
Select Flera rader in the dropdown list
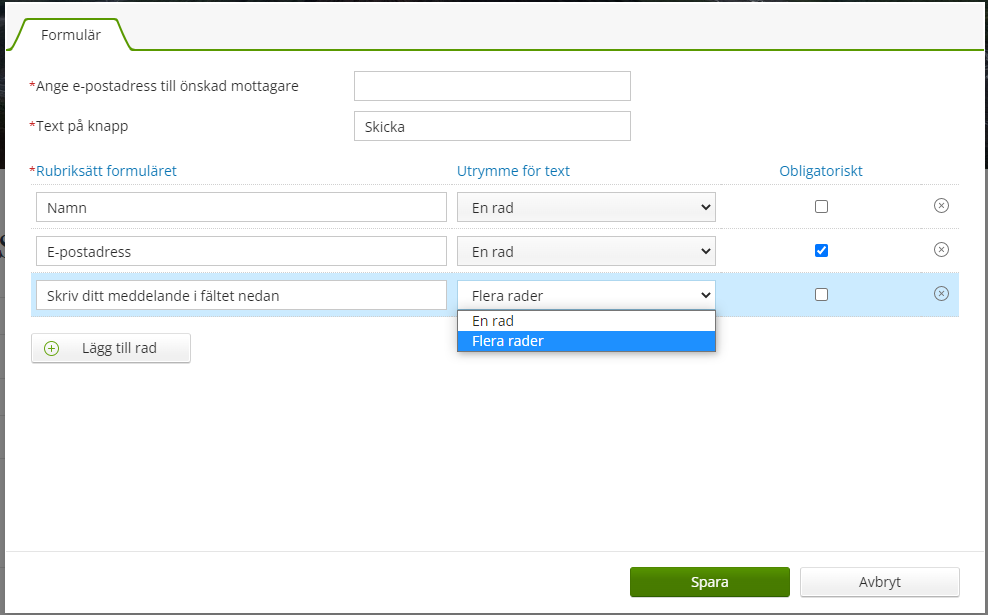point(586,341)
